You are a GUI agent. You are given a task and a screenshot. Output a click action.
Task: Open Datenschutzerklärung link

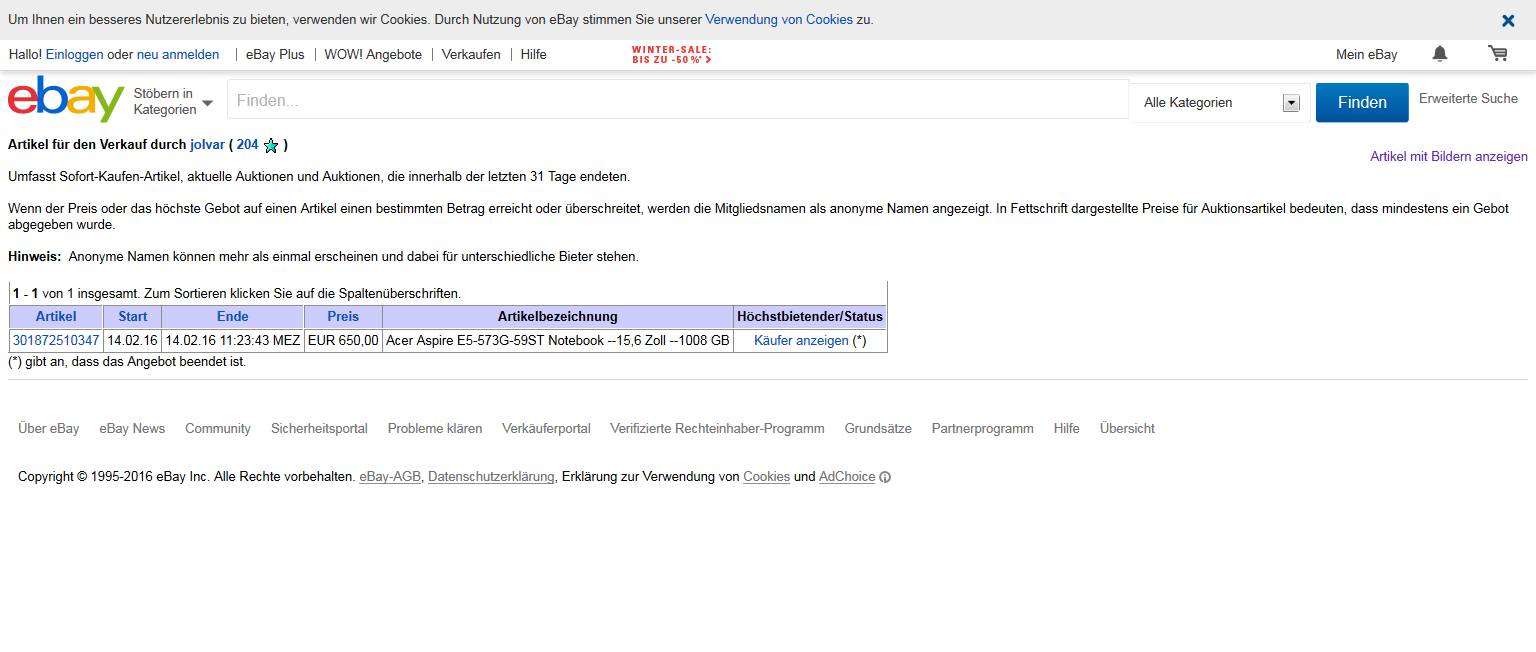[x=491, y=477]
